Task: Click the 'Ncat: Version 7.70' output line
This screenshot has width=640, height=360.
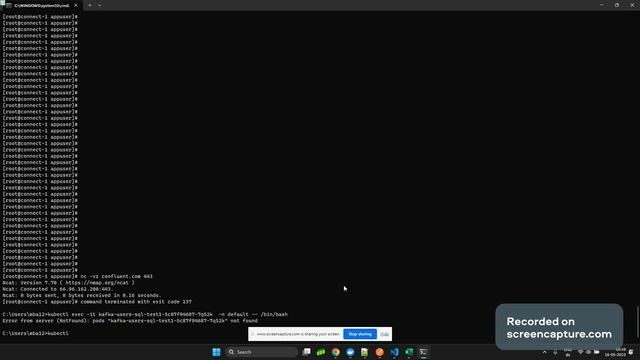Action: (x=69, y=282)
